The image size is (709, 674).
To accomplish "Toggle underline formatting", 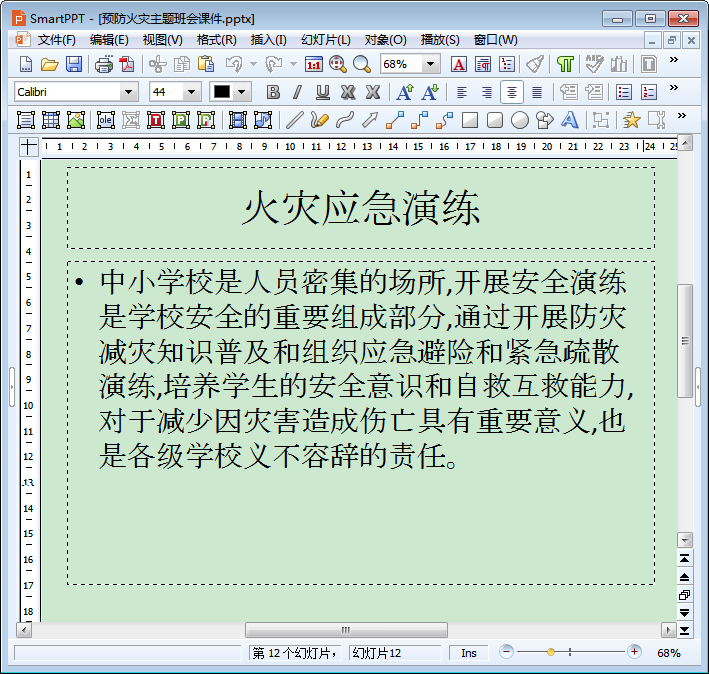I will (x=322, y=92).
